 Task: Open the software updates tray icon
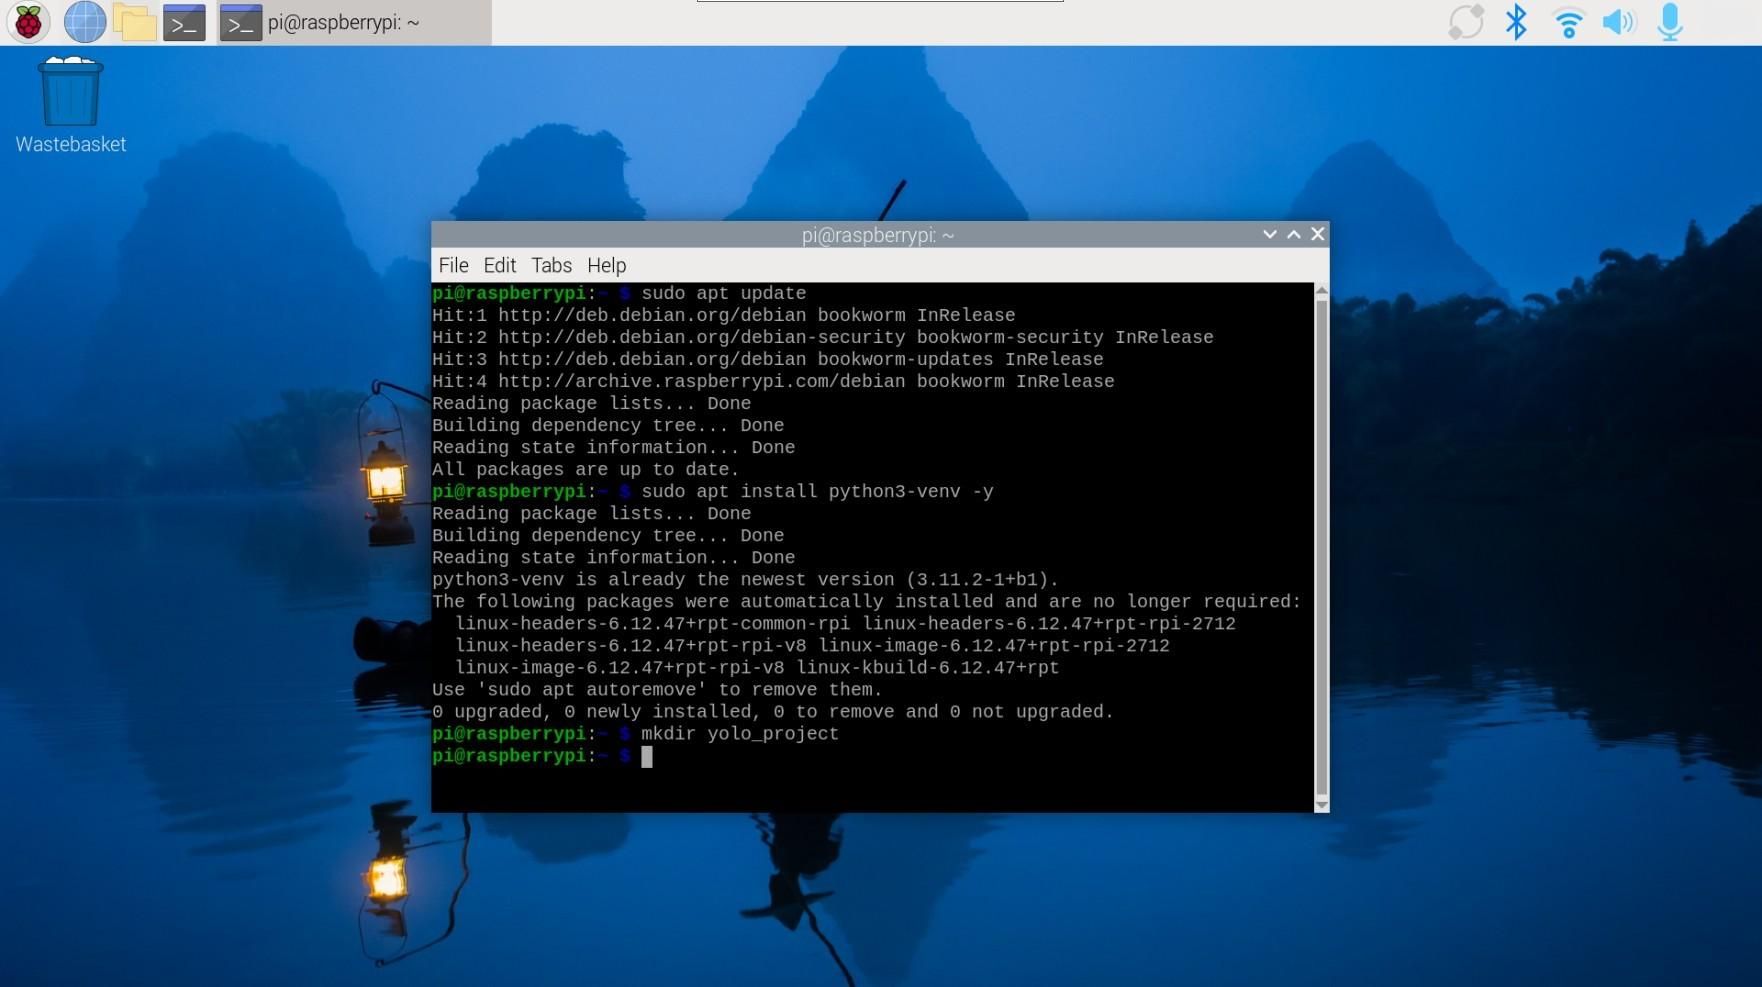pyautogui.click(x=1465, y=22)
